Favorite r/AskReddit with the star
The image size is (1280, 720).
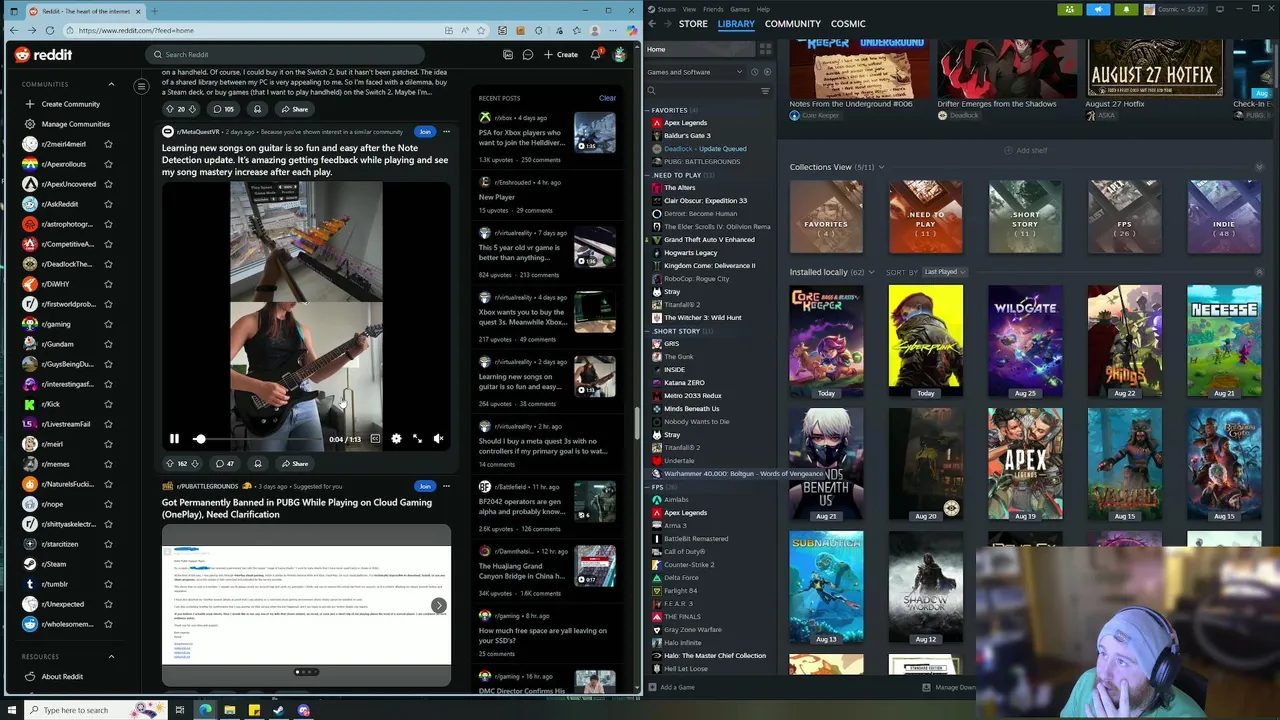(x=108, y=204)
